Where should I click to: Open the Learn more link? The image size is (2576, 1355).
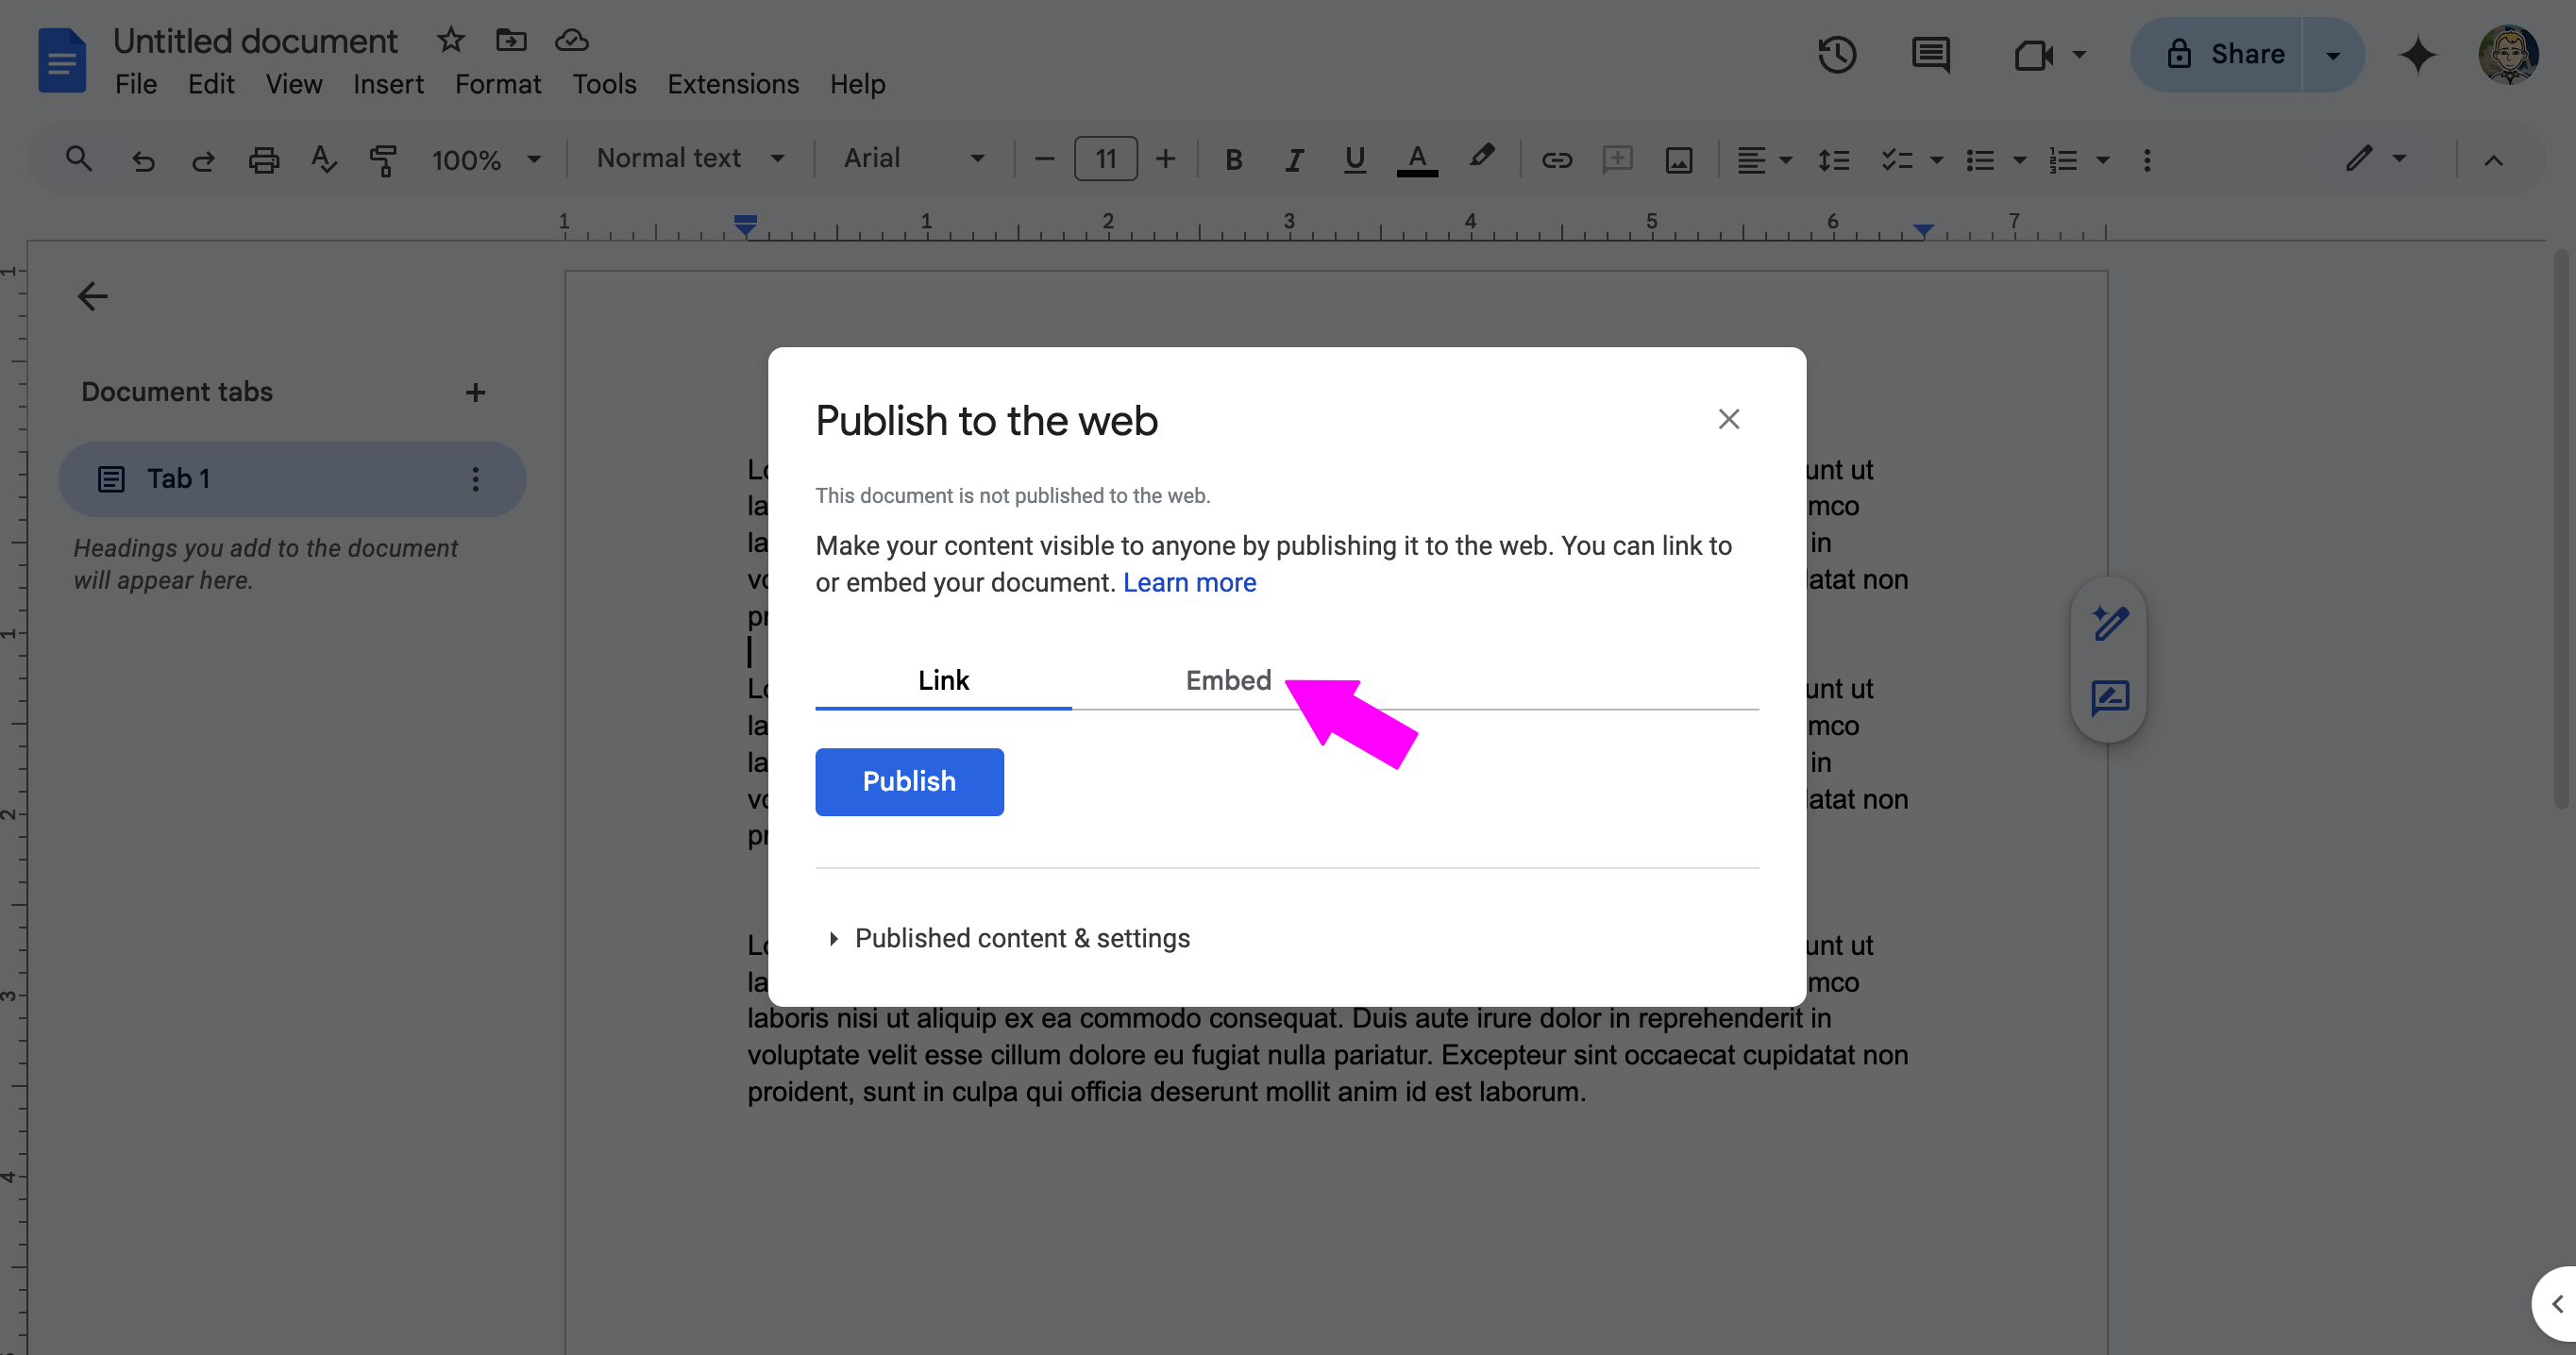click(1189, 583)
